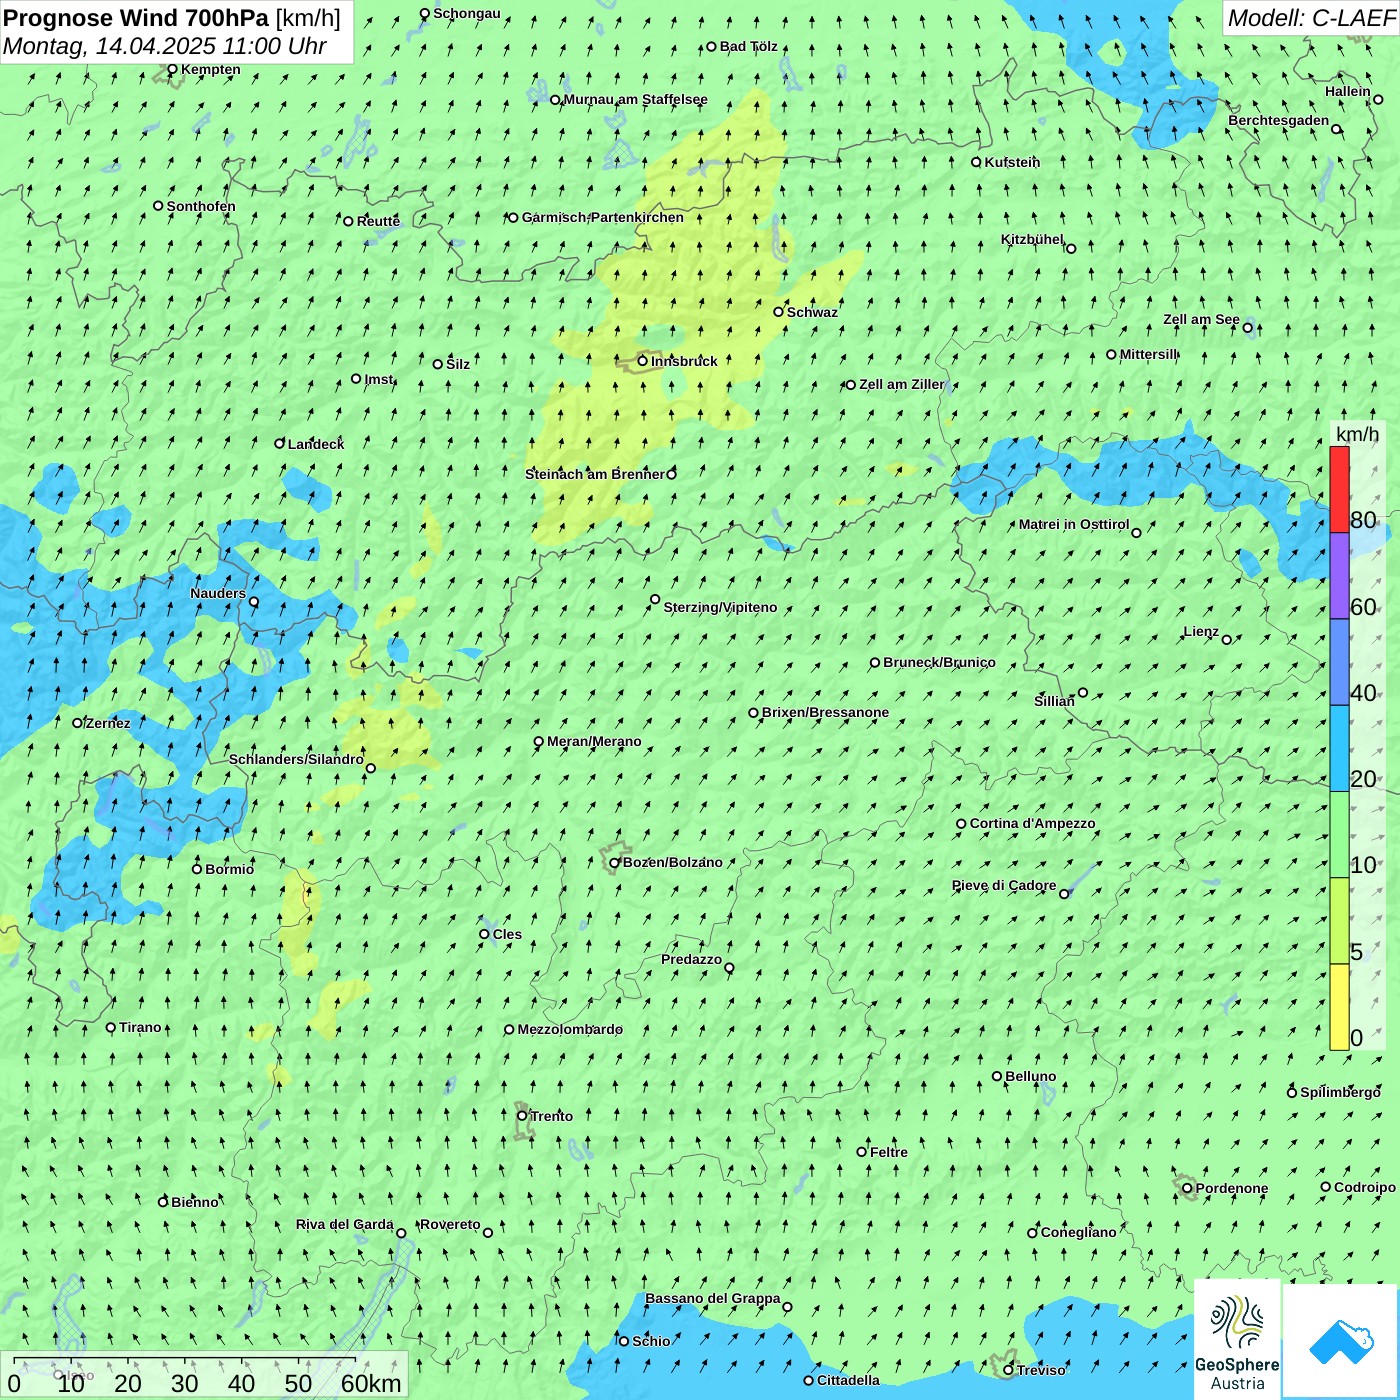Click the Belluno location marker

pos(997,1076)
